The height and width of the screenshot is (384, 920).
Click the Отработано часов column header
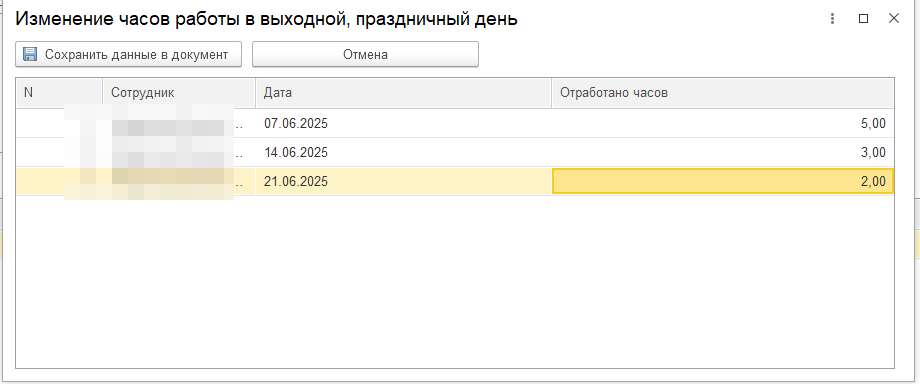point(723,93)
